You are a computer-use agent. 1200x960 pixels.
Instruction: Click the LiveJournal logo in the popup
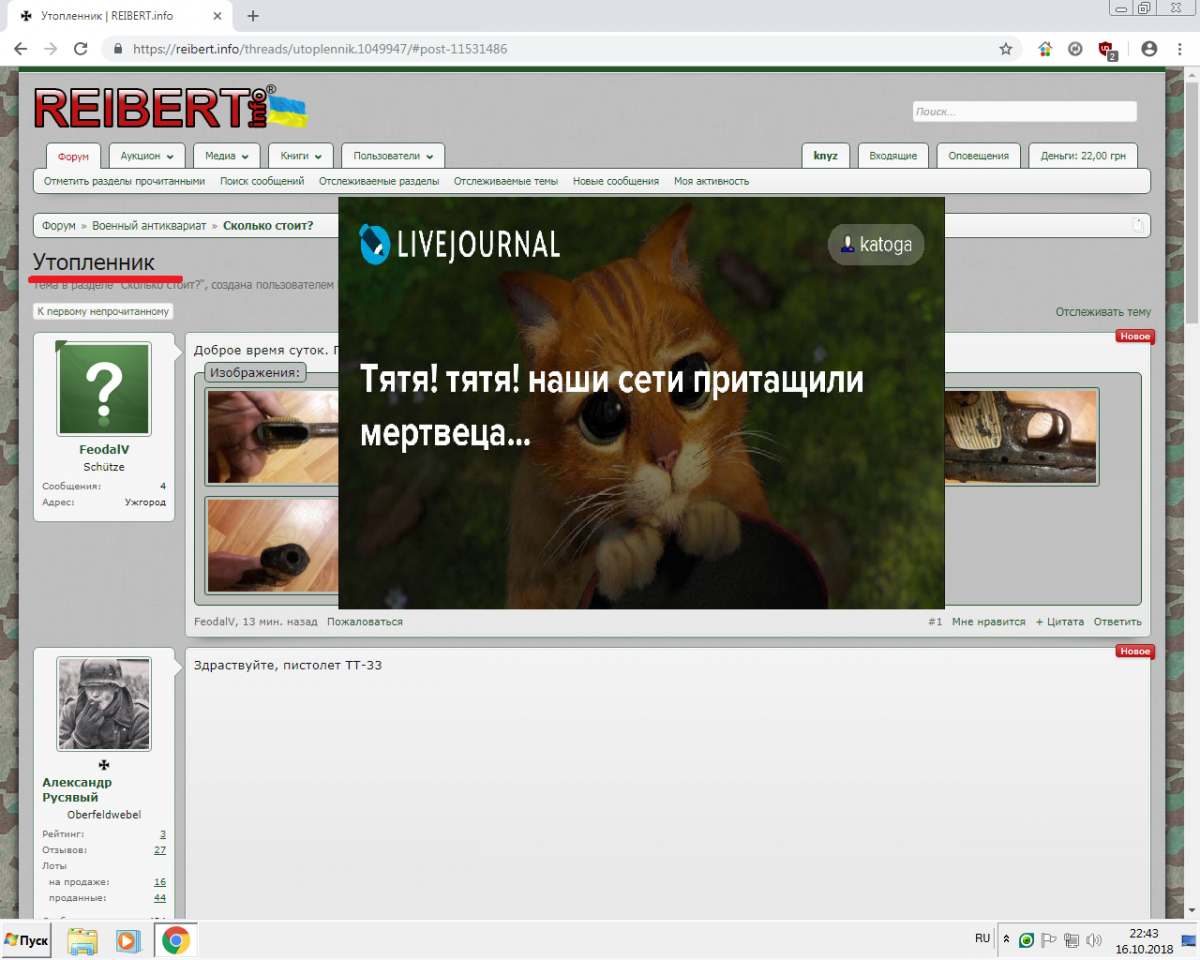[460, 244]
